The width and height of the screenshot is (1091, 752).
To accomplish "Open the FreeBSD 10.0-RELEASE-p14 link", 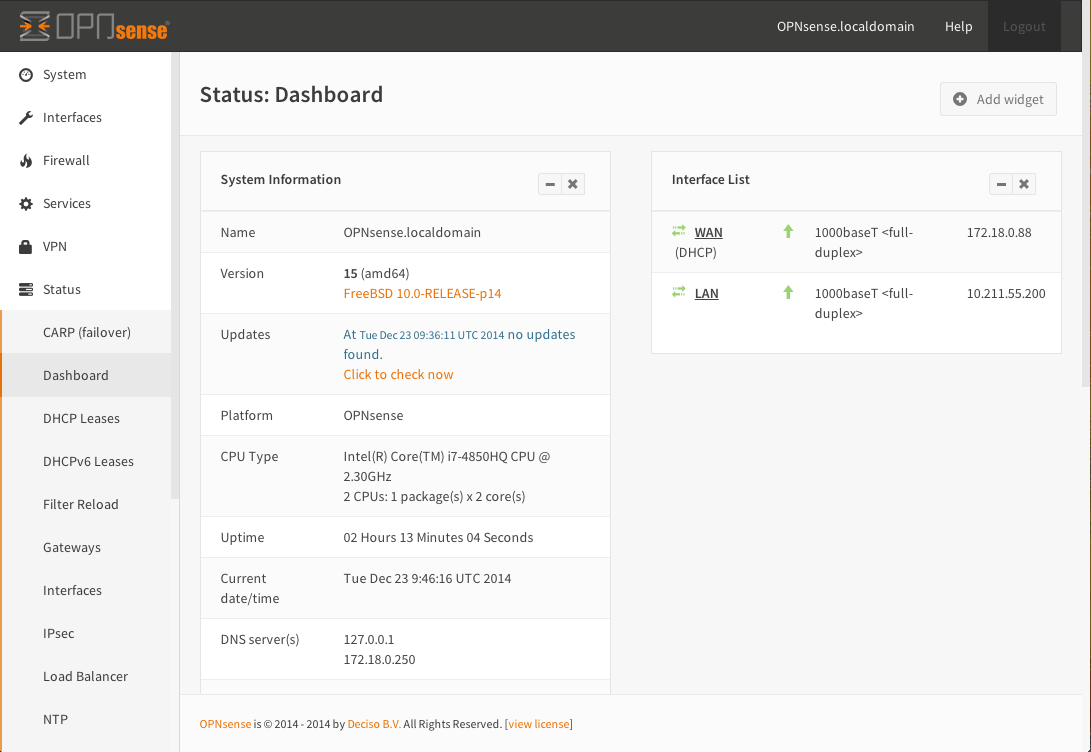I will coord(422,294).
